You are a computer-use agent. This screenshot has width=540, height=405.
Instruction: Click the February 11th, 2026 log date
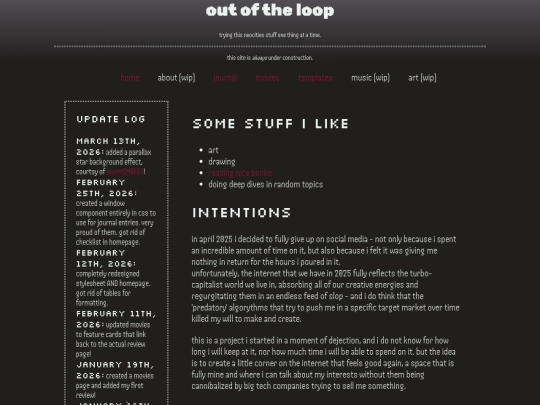[116, 319]
